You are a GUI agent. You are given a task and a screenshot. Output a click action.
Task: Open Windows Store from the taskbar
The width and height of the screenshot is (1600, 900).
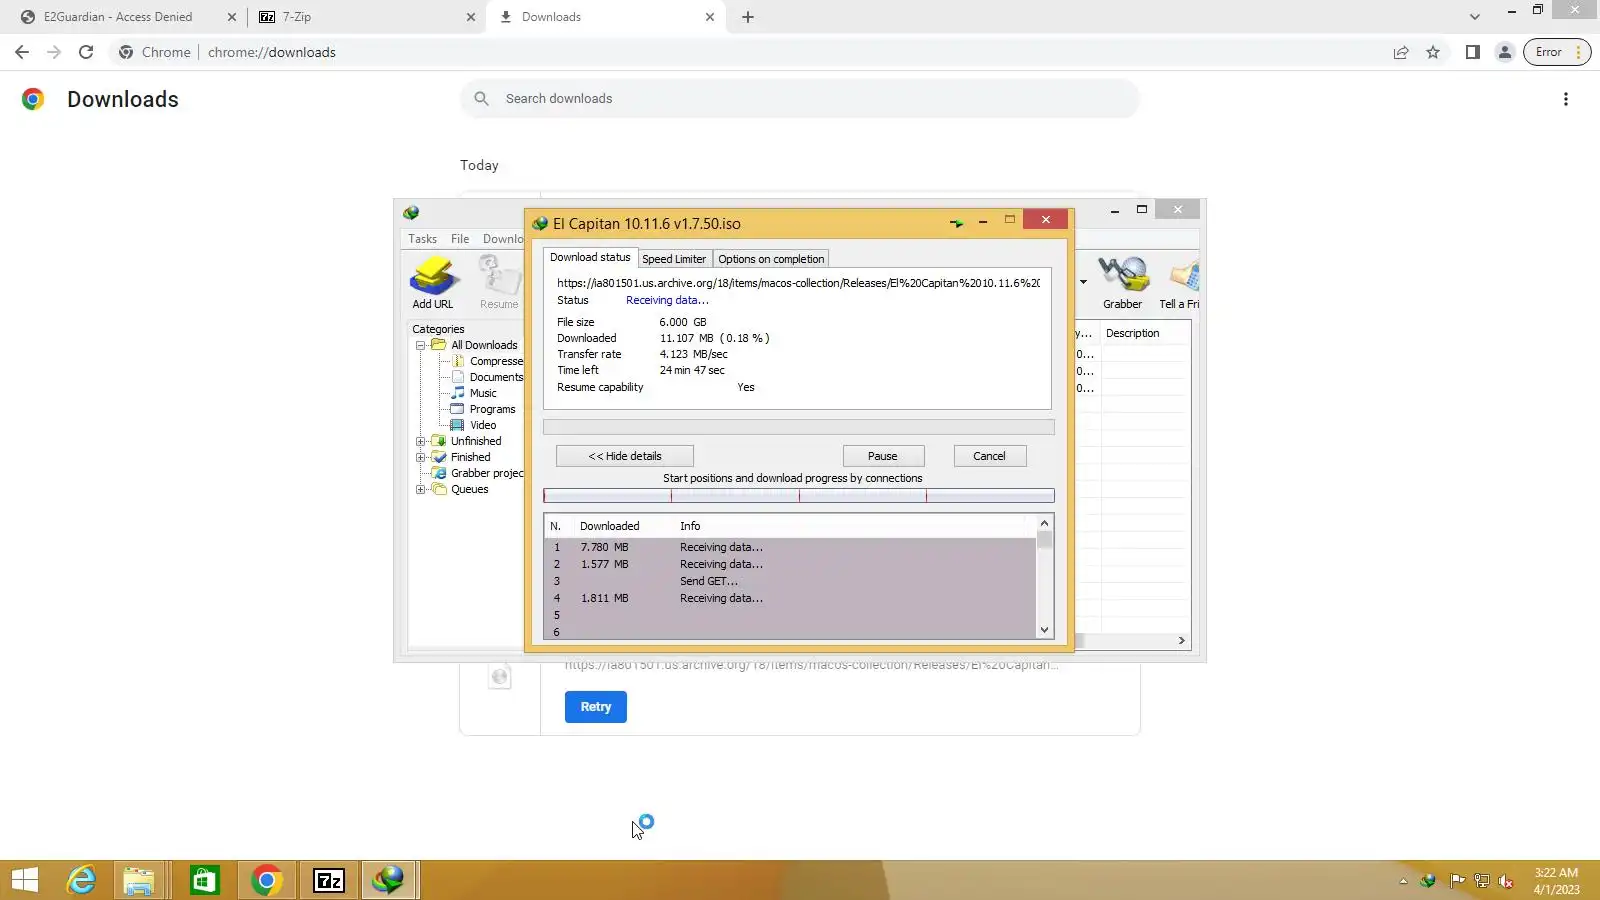[x=204, y=880]
